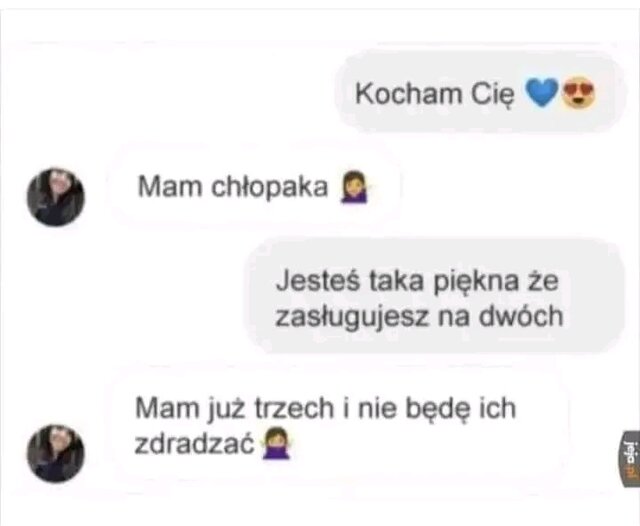Open the profile avatar beside 'Mam chłopaka'
The height and width of the screenshot is (526, 640).
56,197
